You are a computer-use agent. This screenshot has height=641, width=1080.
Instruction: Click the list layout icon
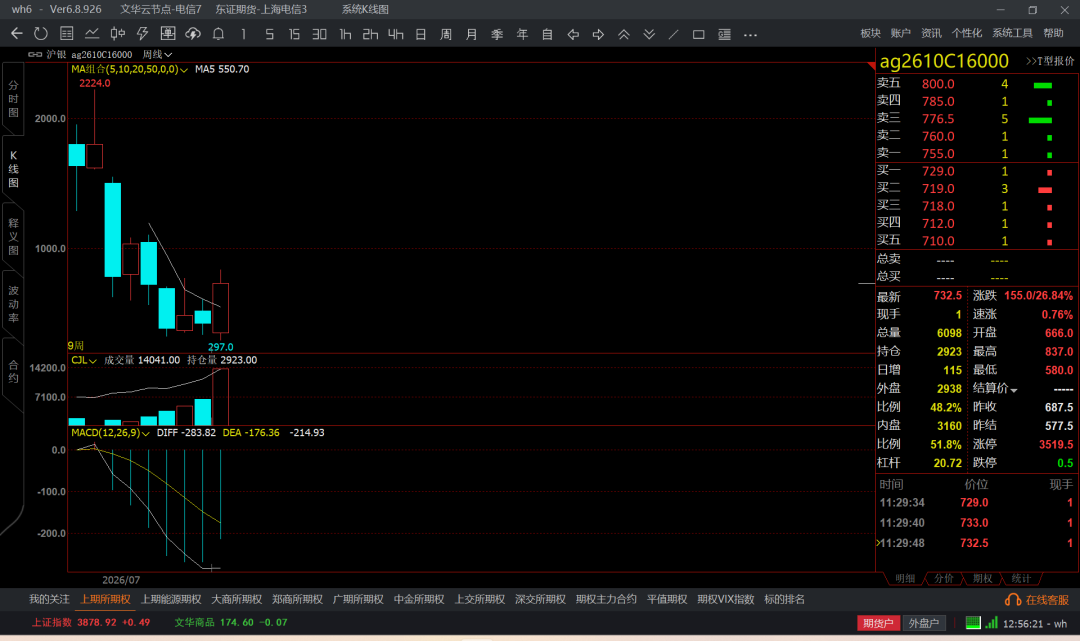click(725, 34)
